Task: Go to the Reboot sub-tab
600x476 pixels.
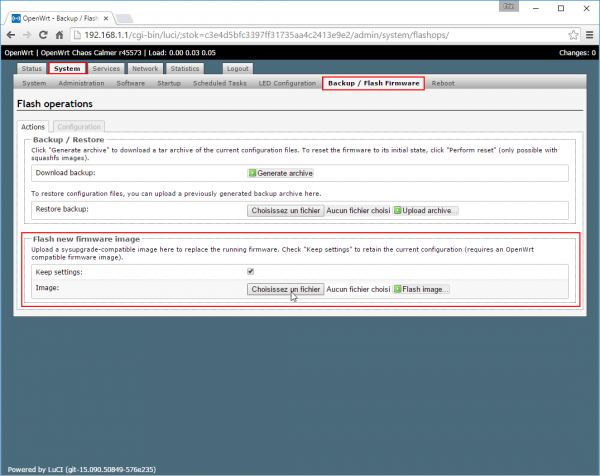Action: tap(442, 83)
